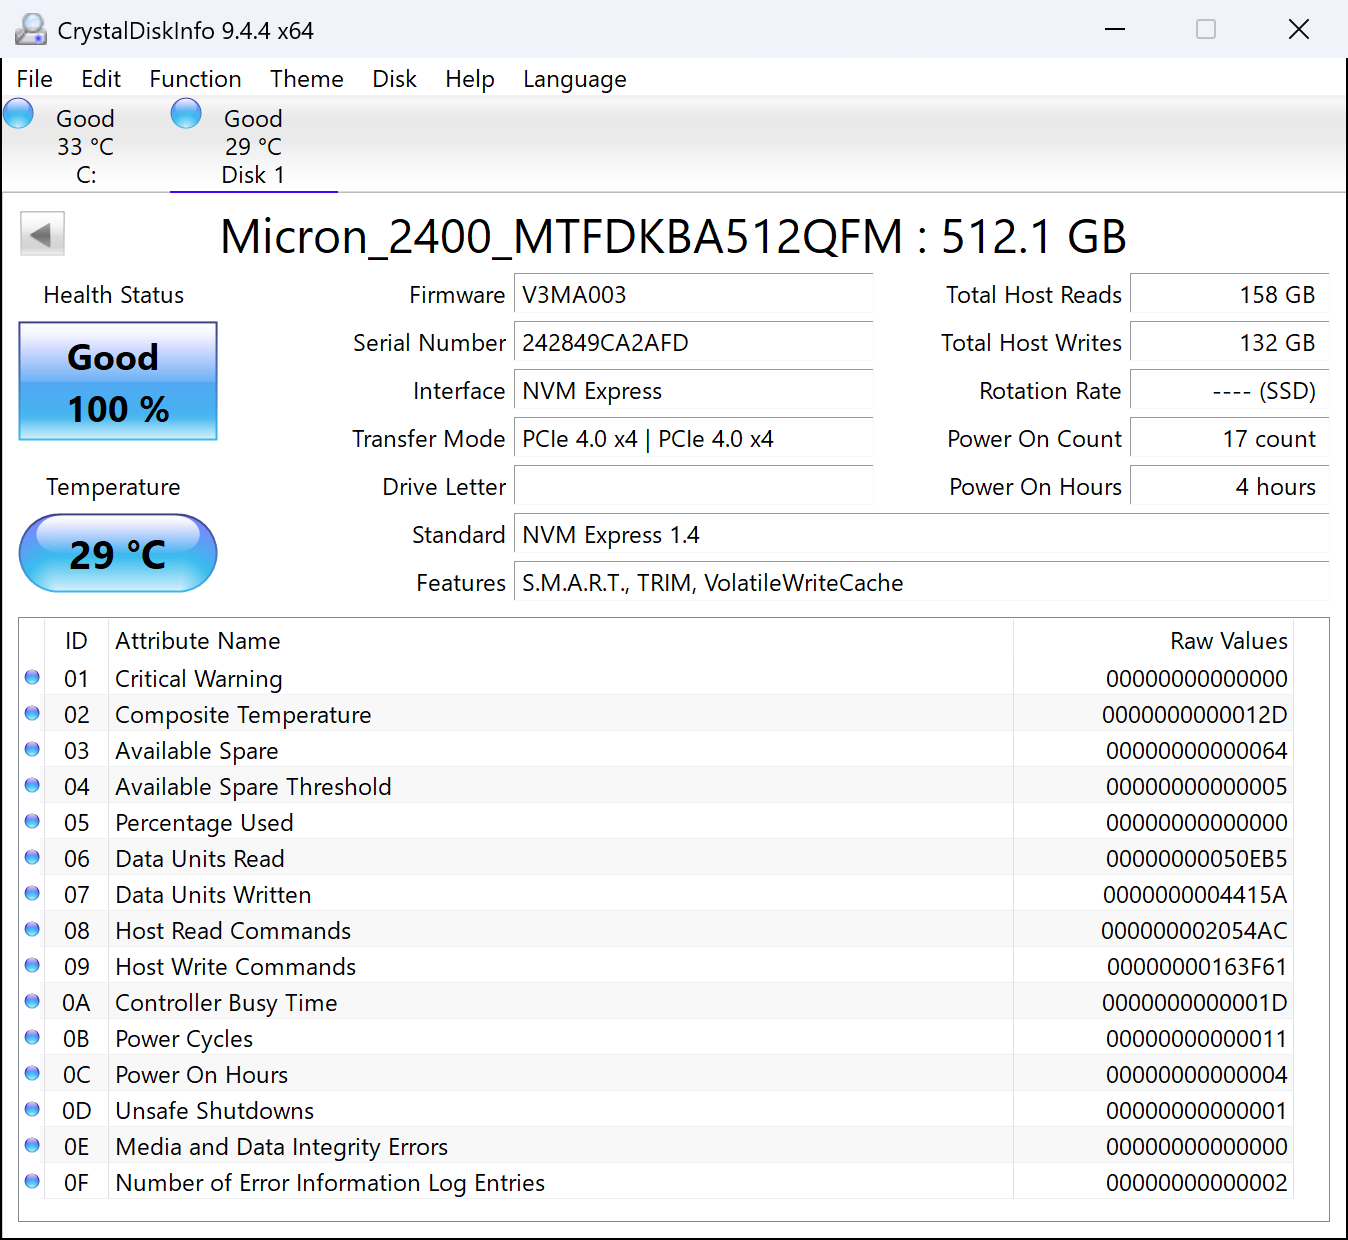1348x1240 pixels.
Task: Click the status dot for Power Cycles
Action: click(32, 1037)
